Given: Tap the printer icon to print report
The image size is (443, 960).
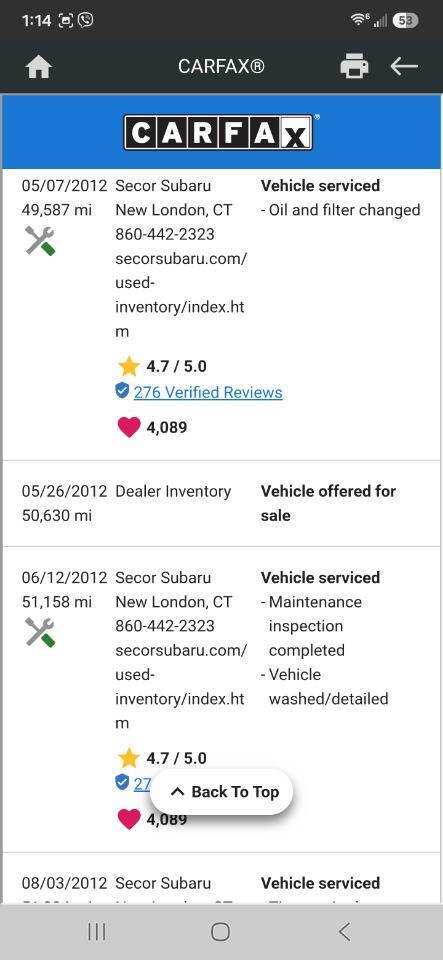Looking at the screenshot, I should click(x=354, y=66).
